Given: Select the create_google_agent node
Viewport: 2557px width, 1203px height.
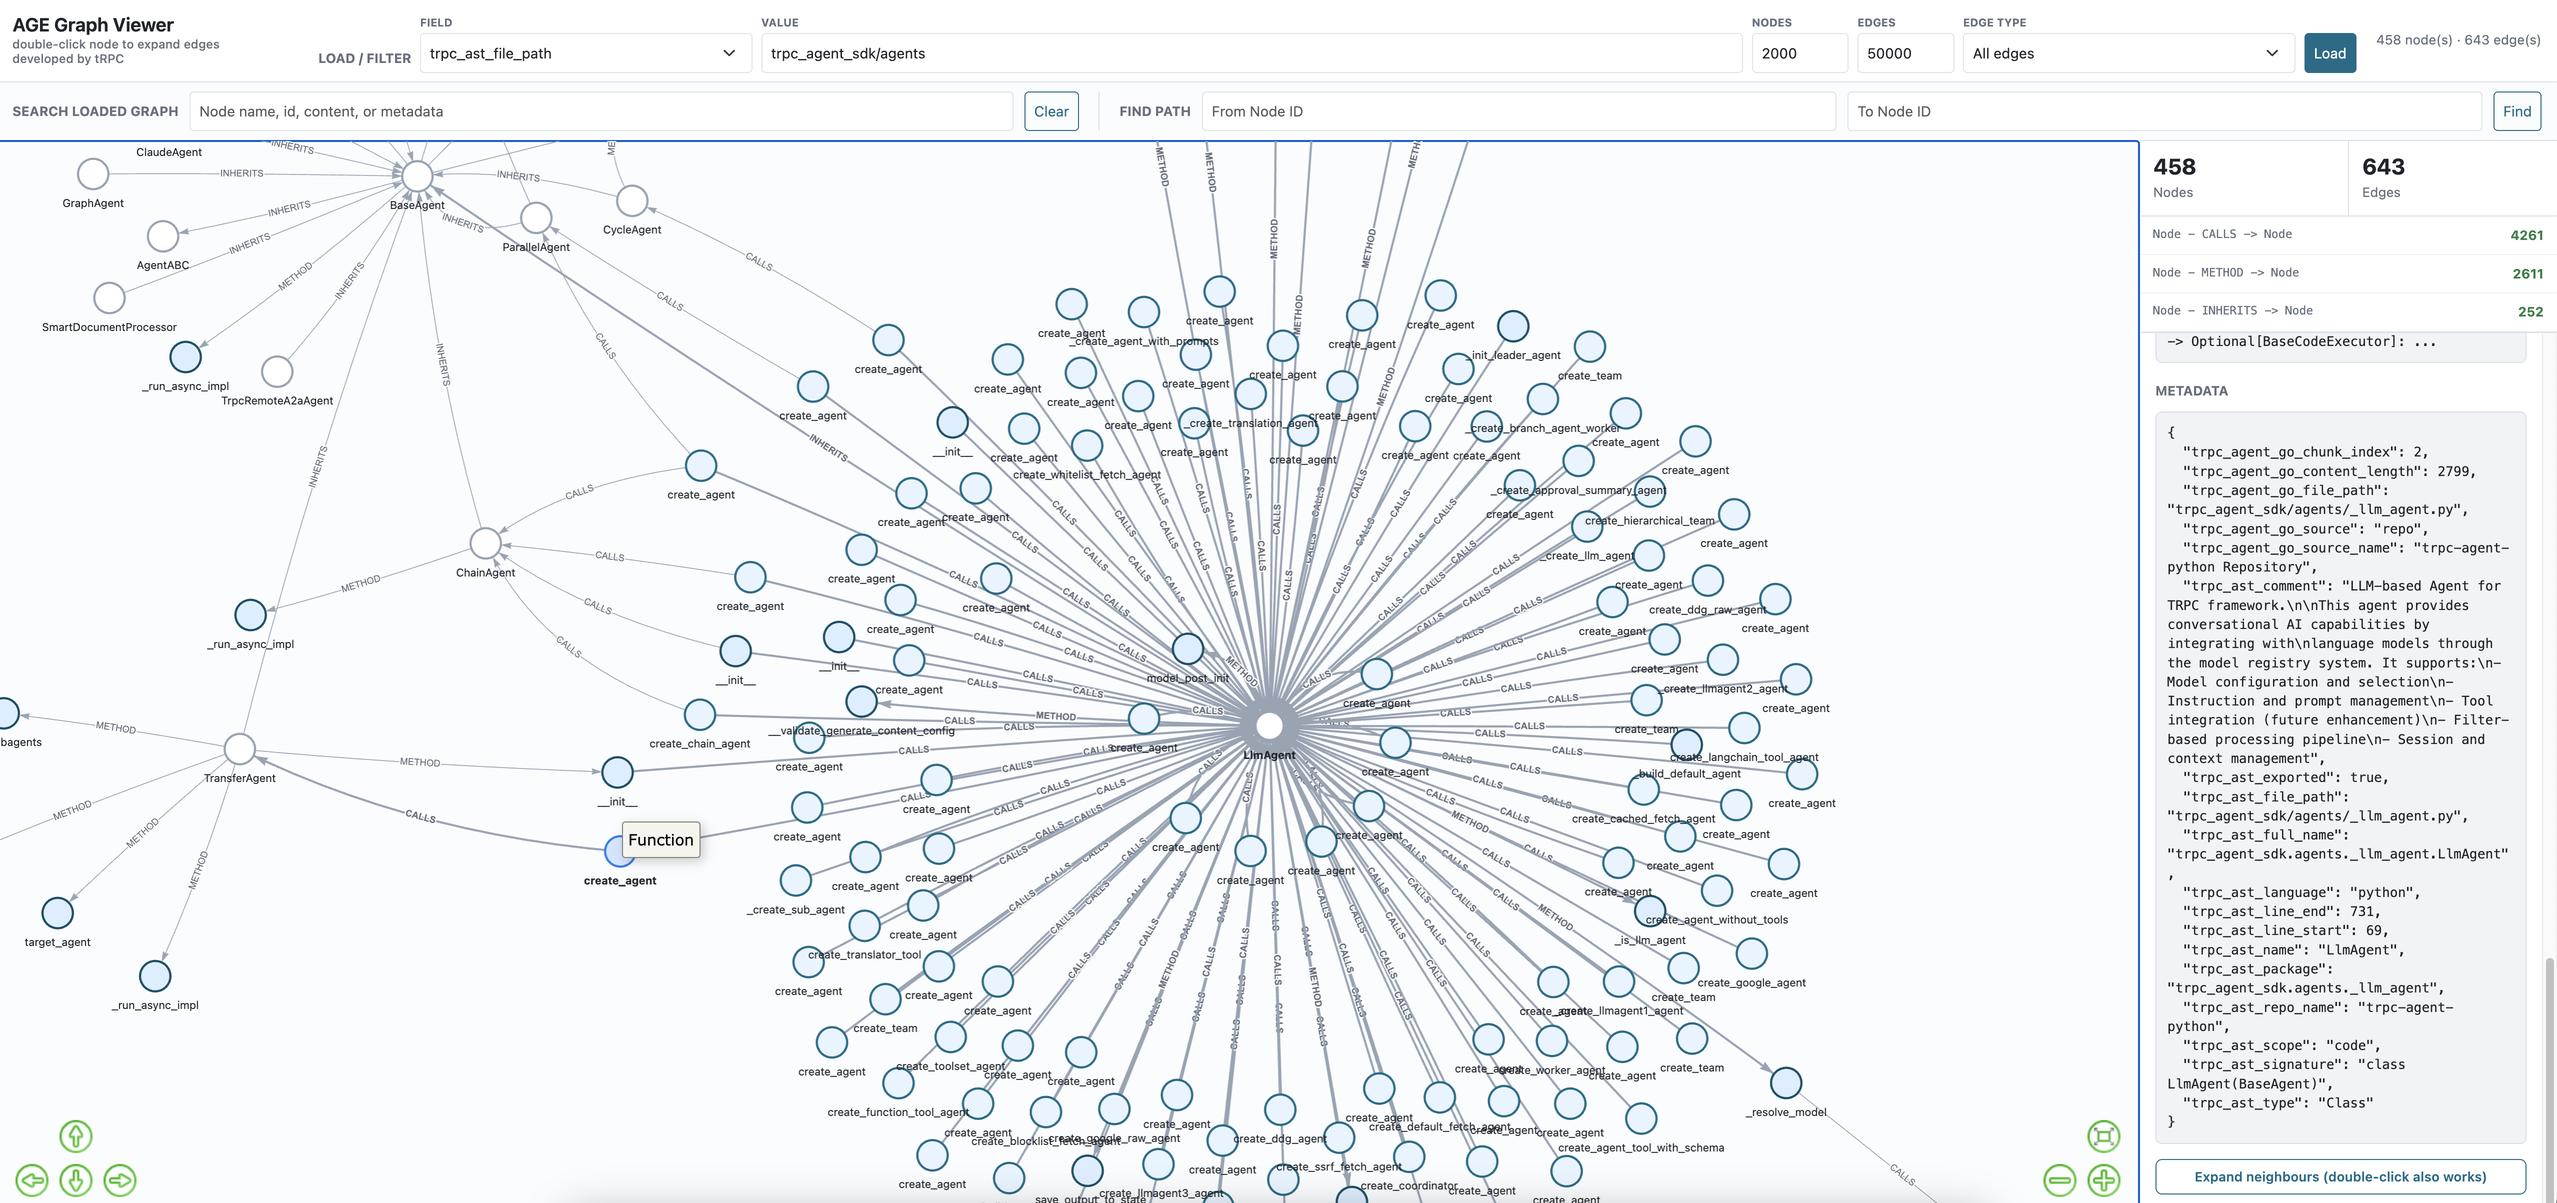Looking at the screenshot, I should 1752,953.
